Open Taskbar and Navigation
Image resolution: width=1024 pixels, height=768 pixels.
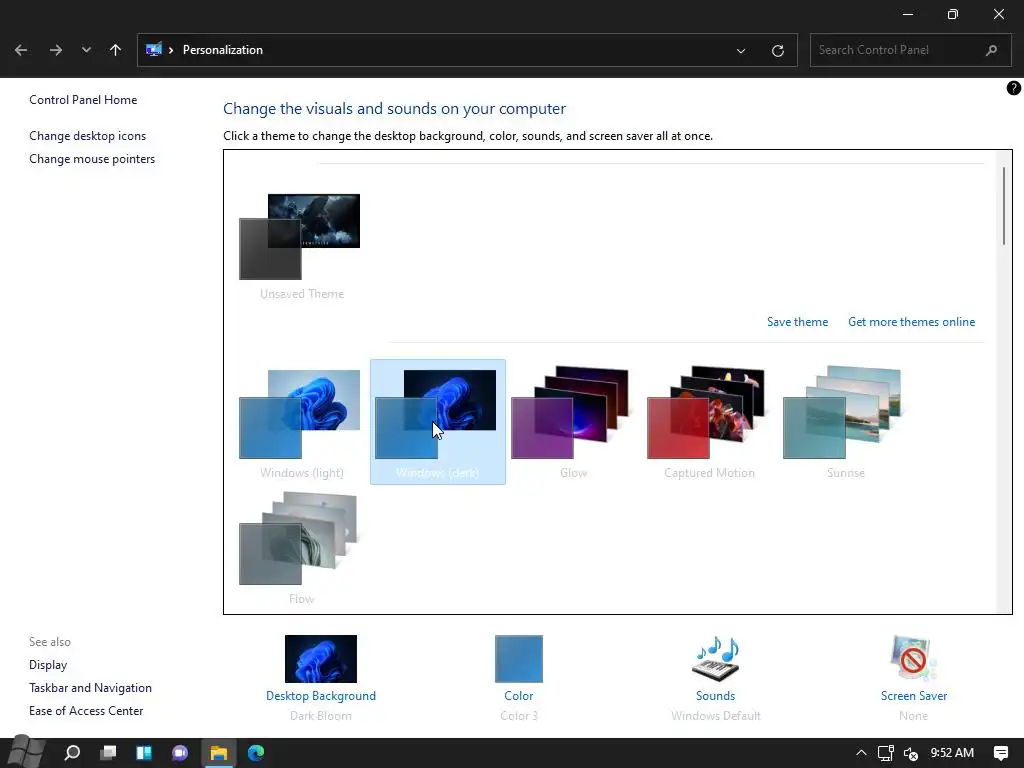90,688
